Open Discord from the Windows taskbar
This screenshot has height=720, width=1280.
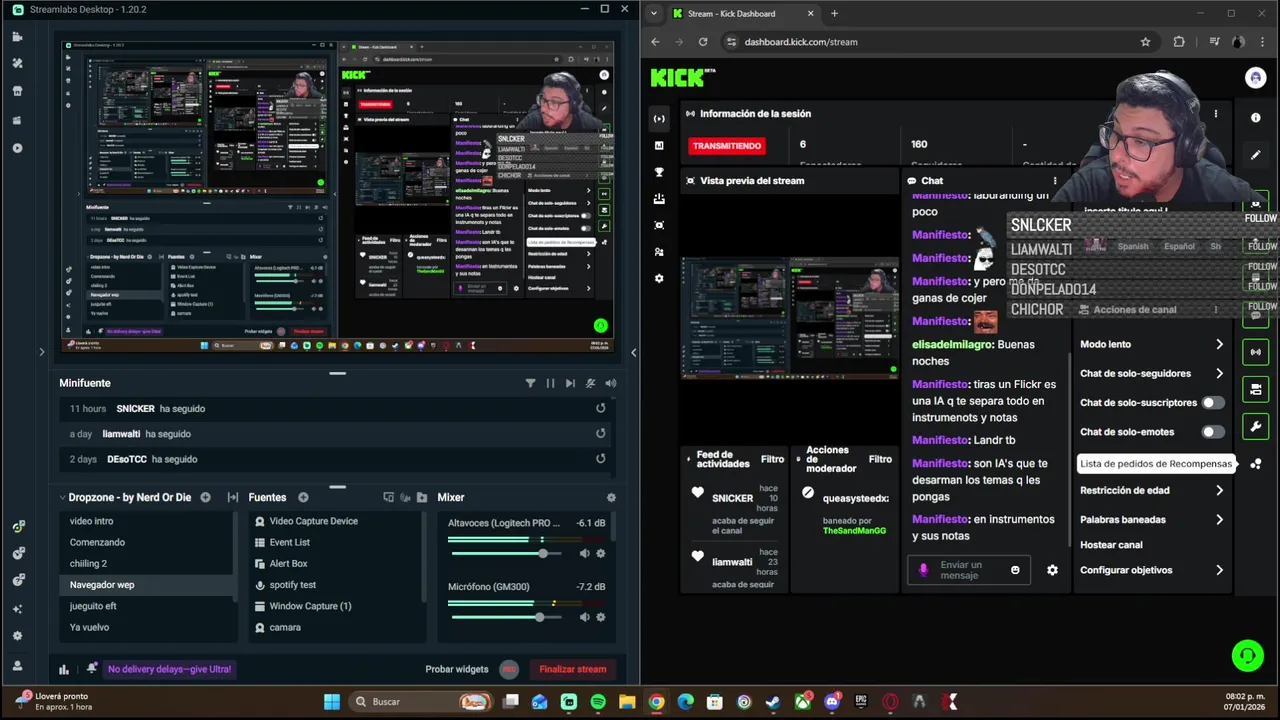point(832,702)
